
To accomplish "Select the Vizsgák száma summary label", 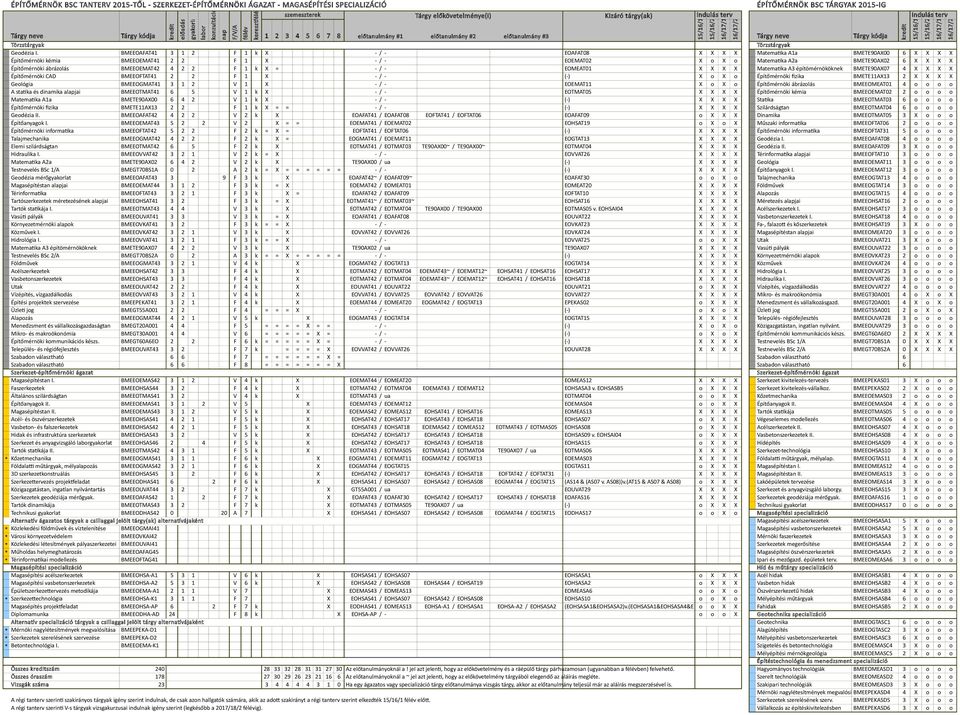I will point(29,686).
